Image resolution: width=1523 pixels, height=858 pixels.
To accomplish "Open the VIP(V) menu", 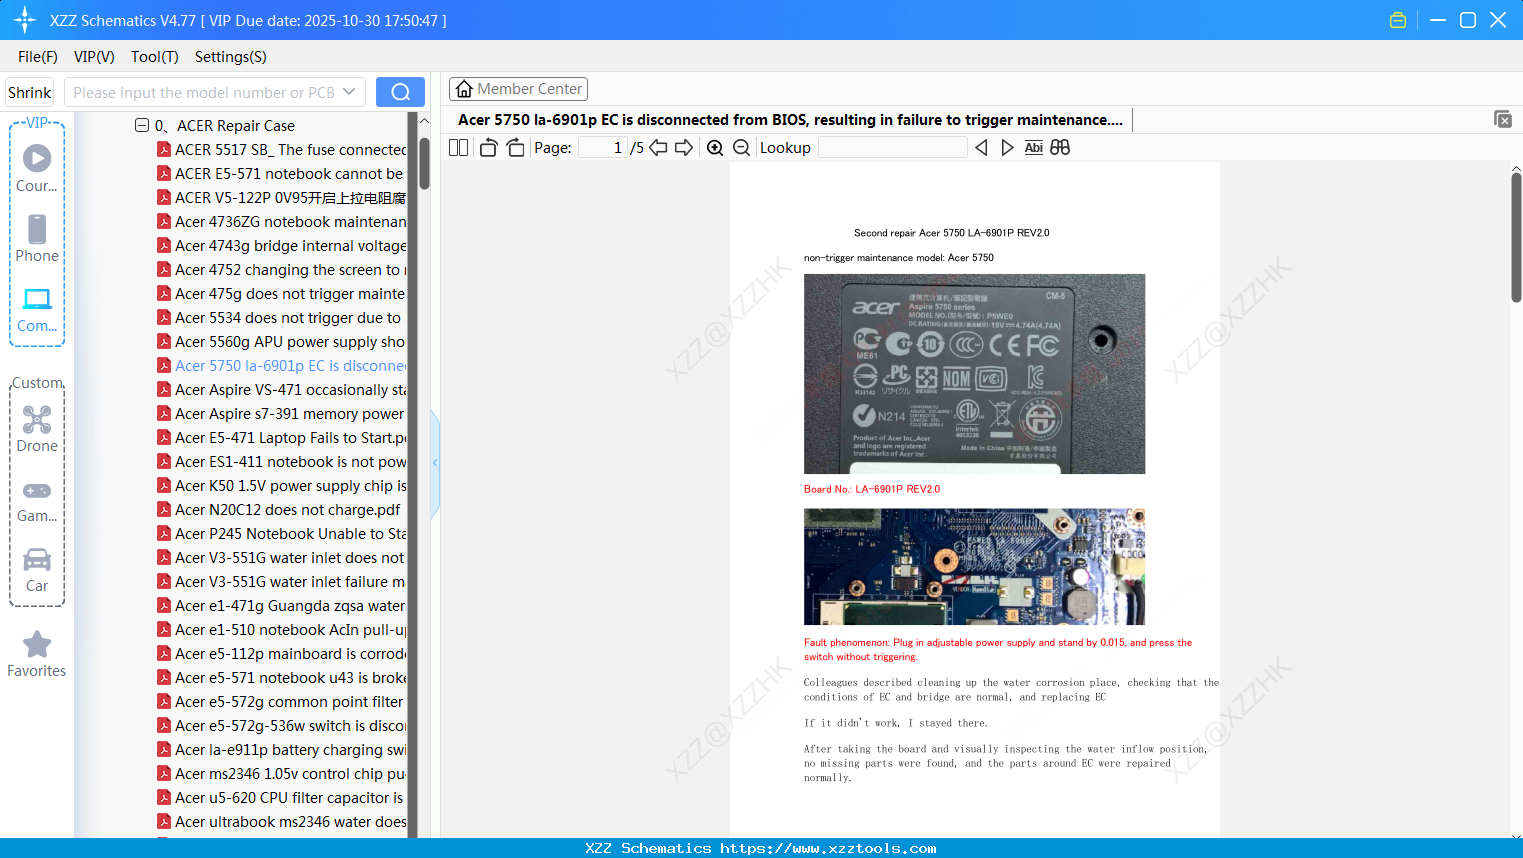I will [94, 57].
